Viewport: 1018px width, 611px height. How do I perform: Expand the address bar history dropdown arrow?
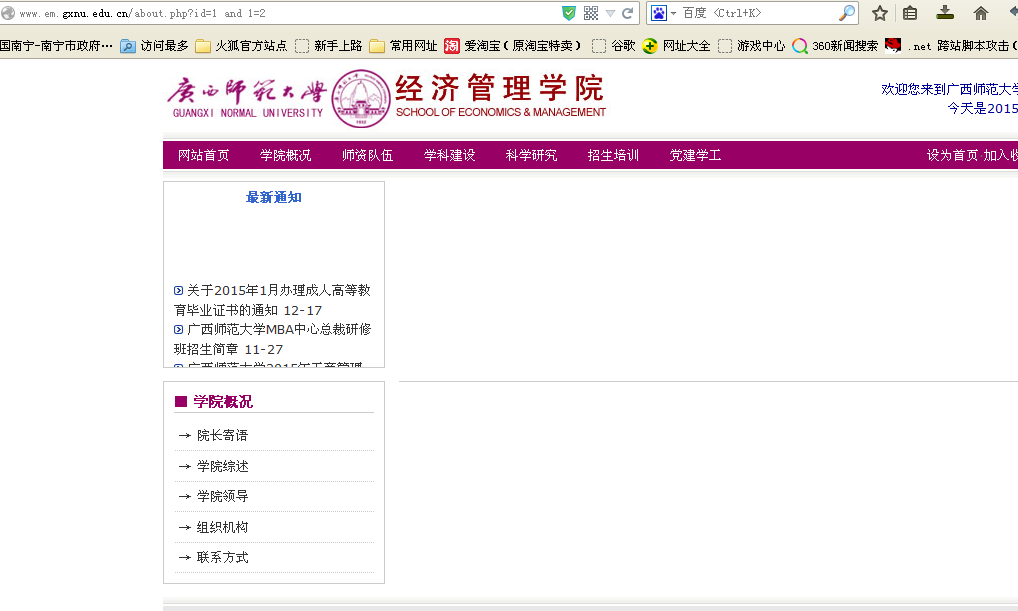point(610,13)
